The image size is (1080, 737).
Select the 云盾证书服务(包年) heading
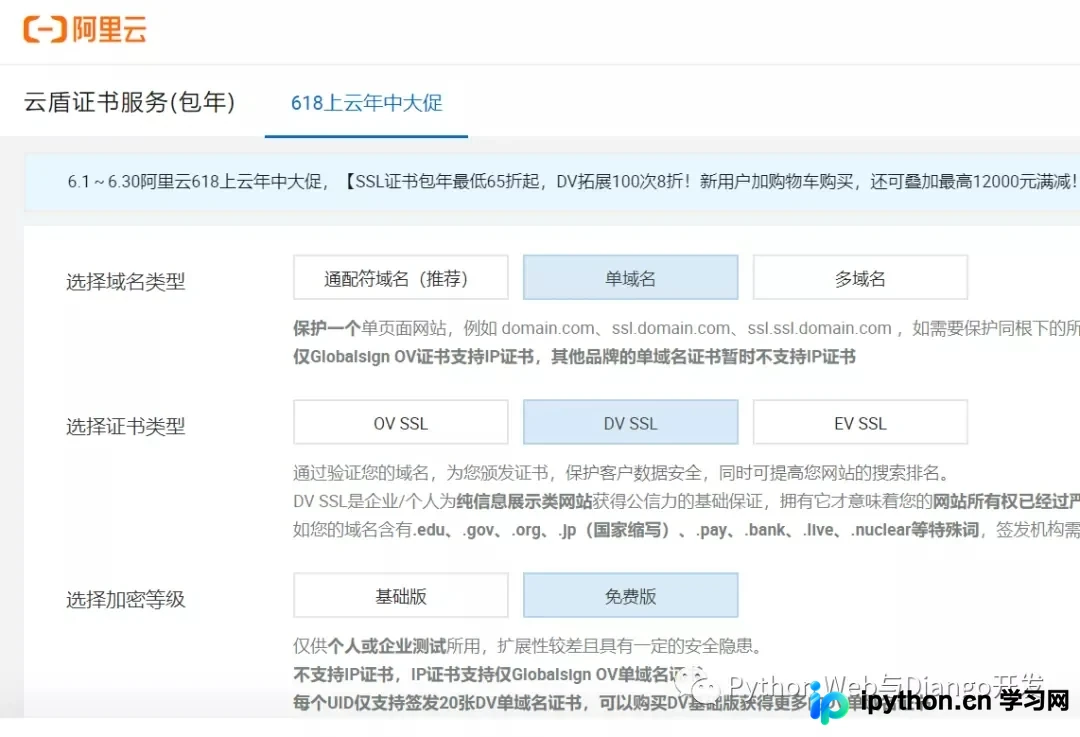[129, 102]
